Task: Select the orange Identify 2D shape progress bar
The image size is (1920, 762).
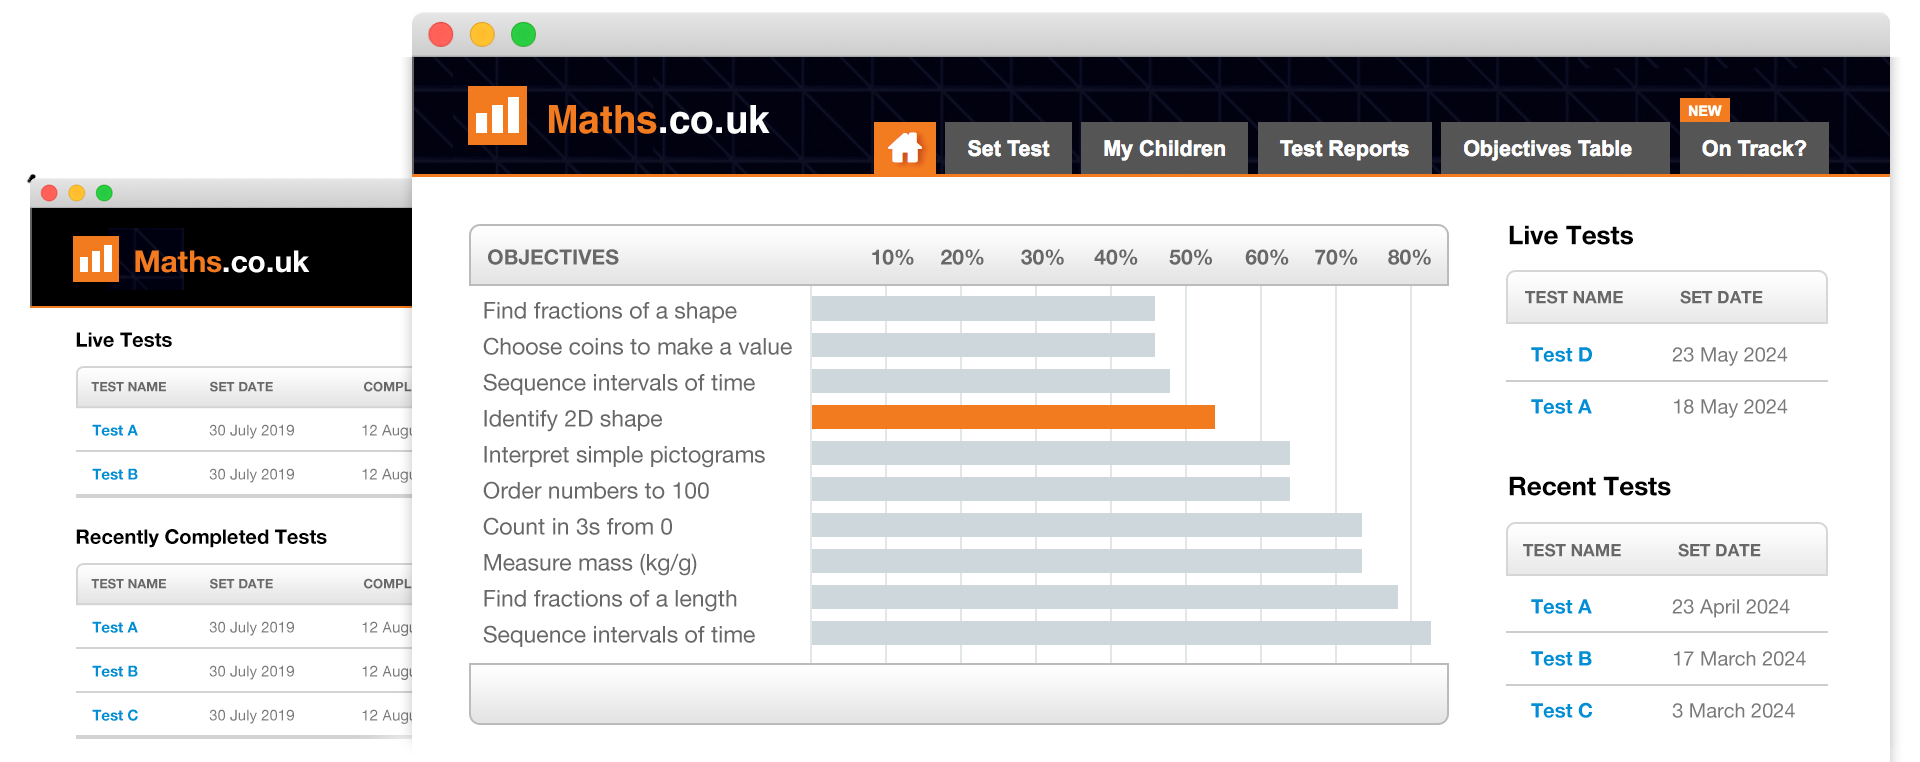Action: point(1013,418)
